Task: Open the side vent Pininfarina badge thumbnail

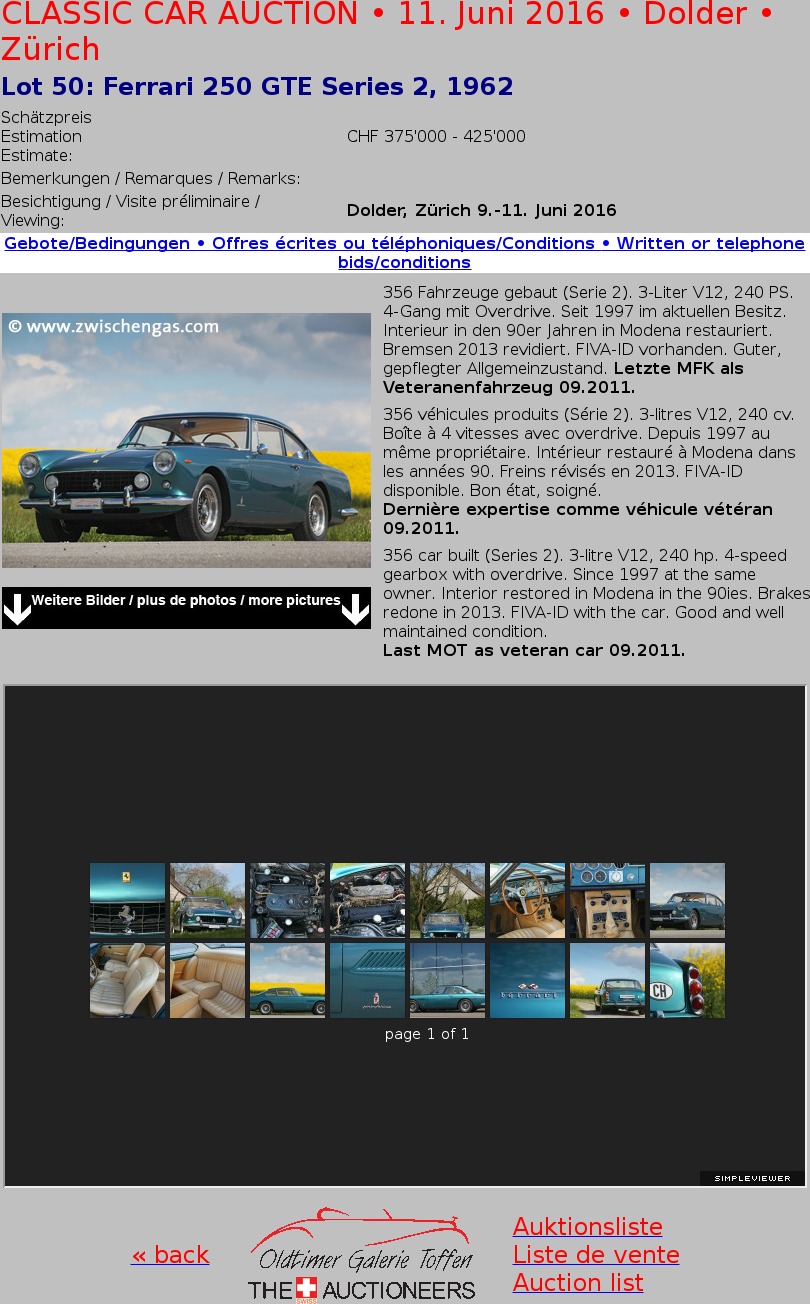Action: pyautogui.click(x=367, y=980)
